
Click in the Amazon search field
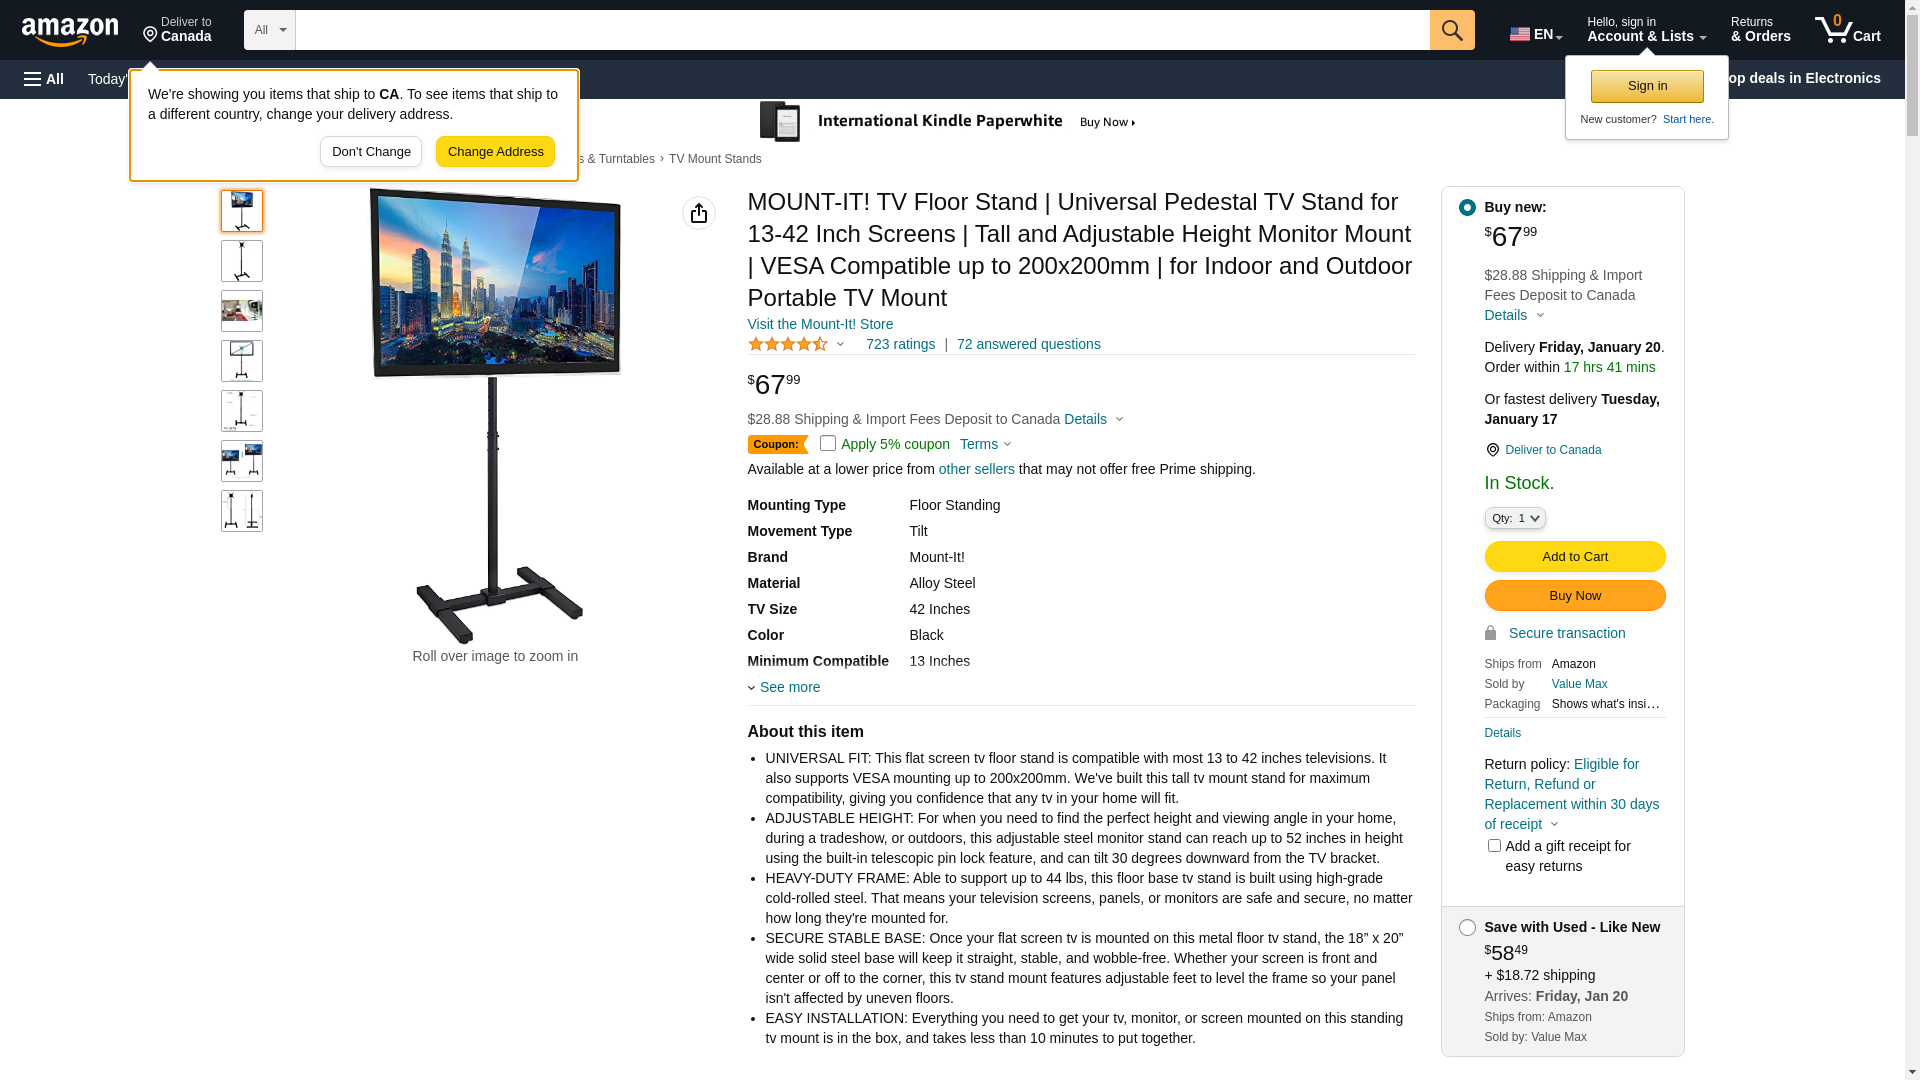tap(862, 30)
